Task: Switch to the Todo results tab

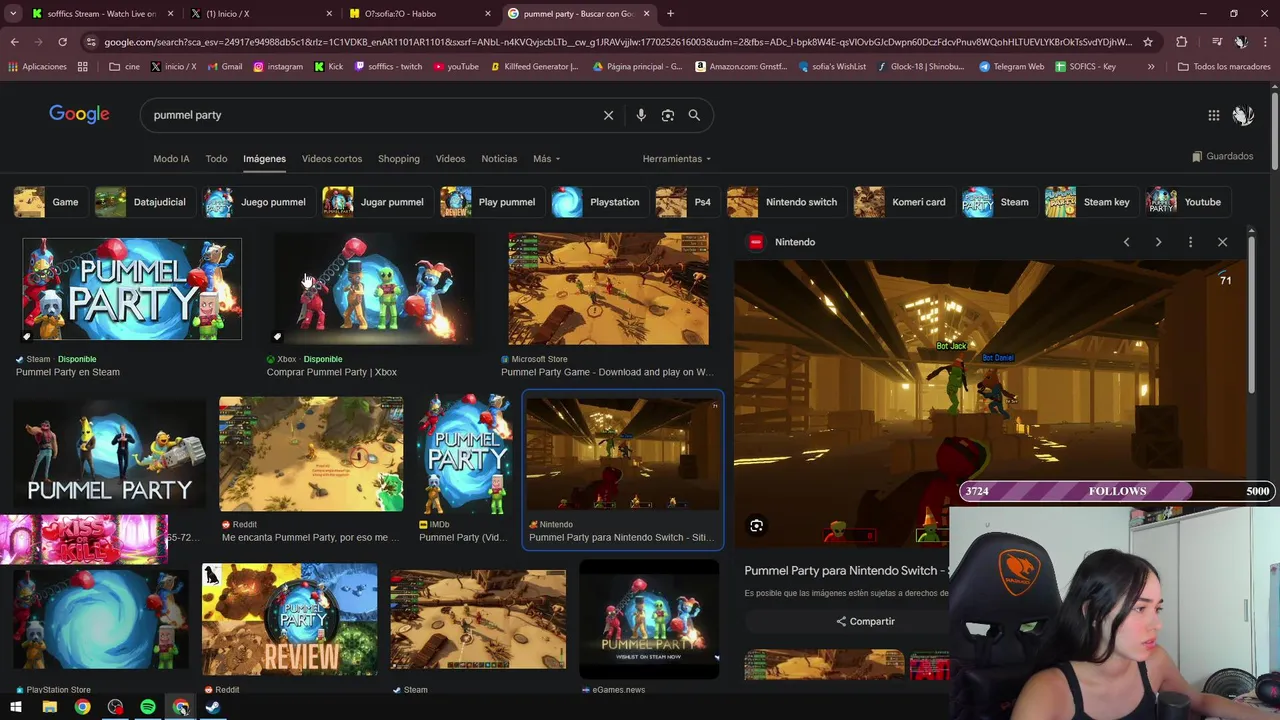Action: [x=216, y=159]
